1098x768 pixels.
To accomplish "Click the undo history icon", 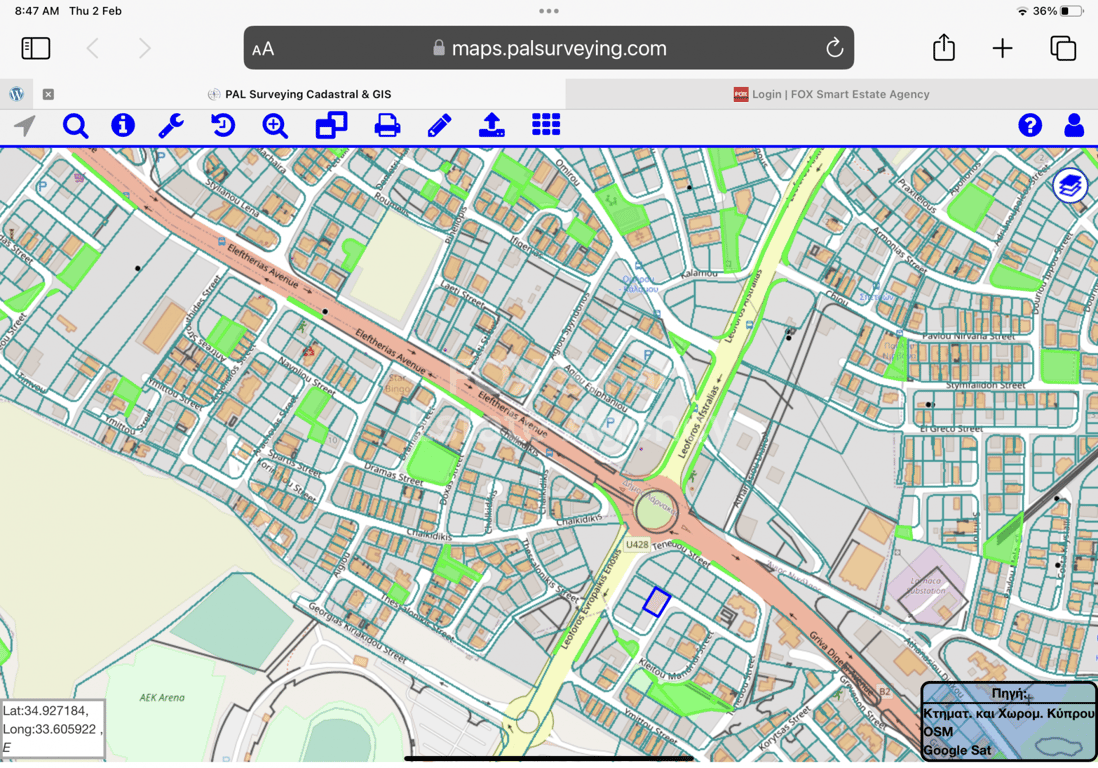I will [x=223, y=126].
